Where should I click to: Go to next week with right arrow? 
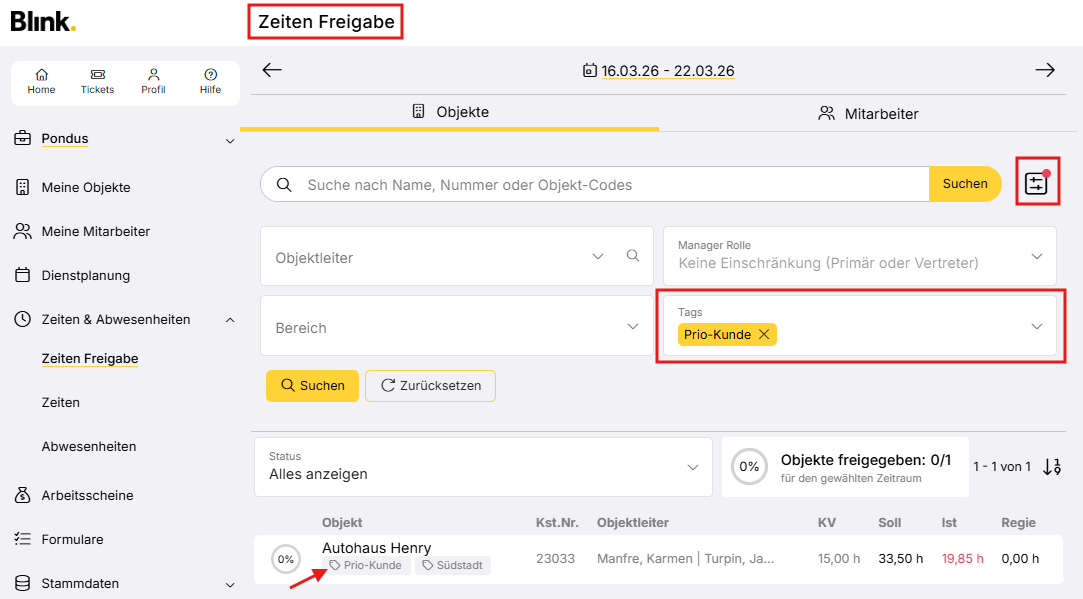(1044, 70)
